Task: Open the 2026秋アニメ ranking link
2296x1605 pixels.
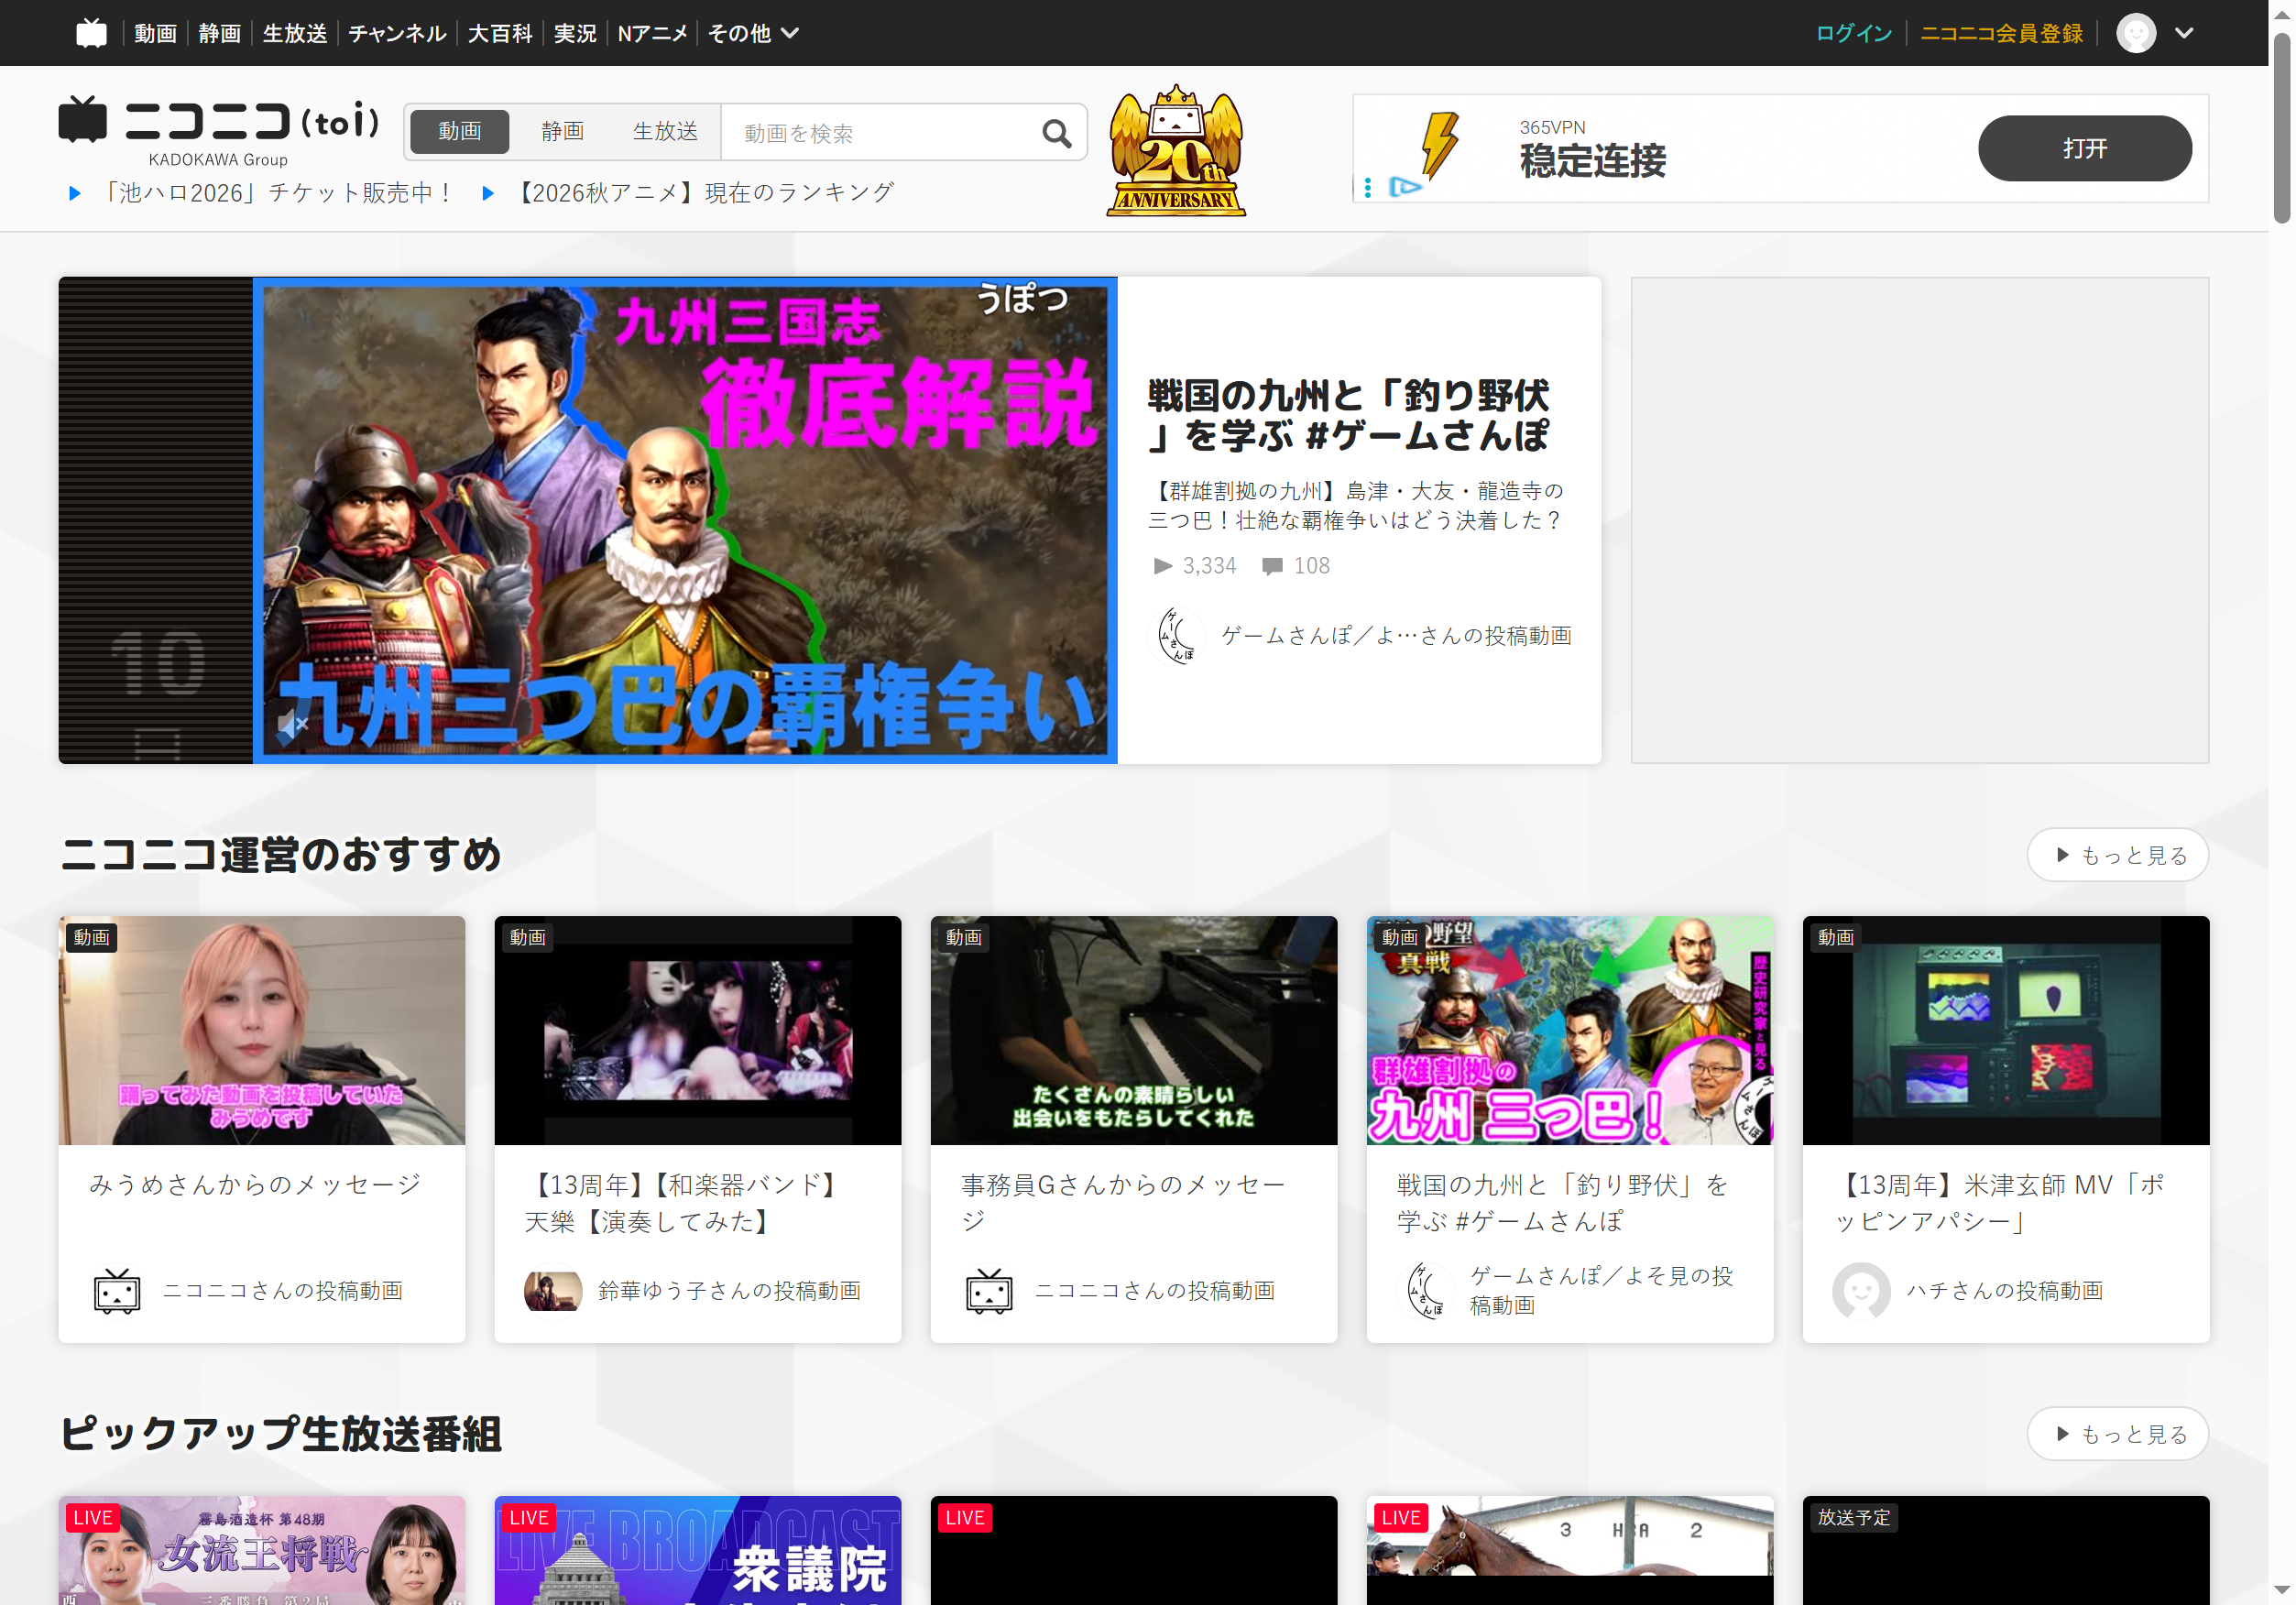Action: point(703,192)
